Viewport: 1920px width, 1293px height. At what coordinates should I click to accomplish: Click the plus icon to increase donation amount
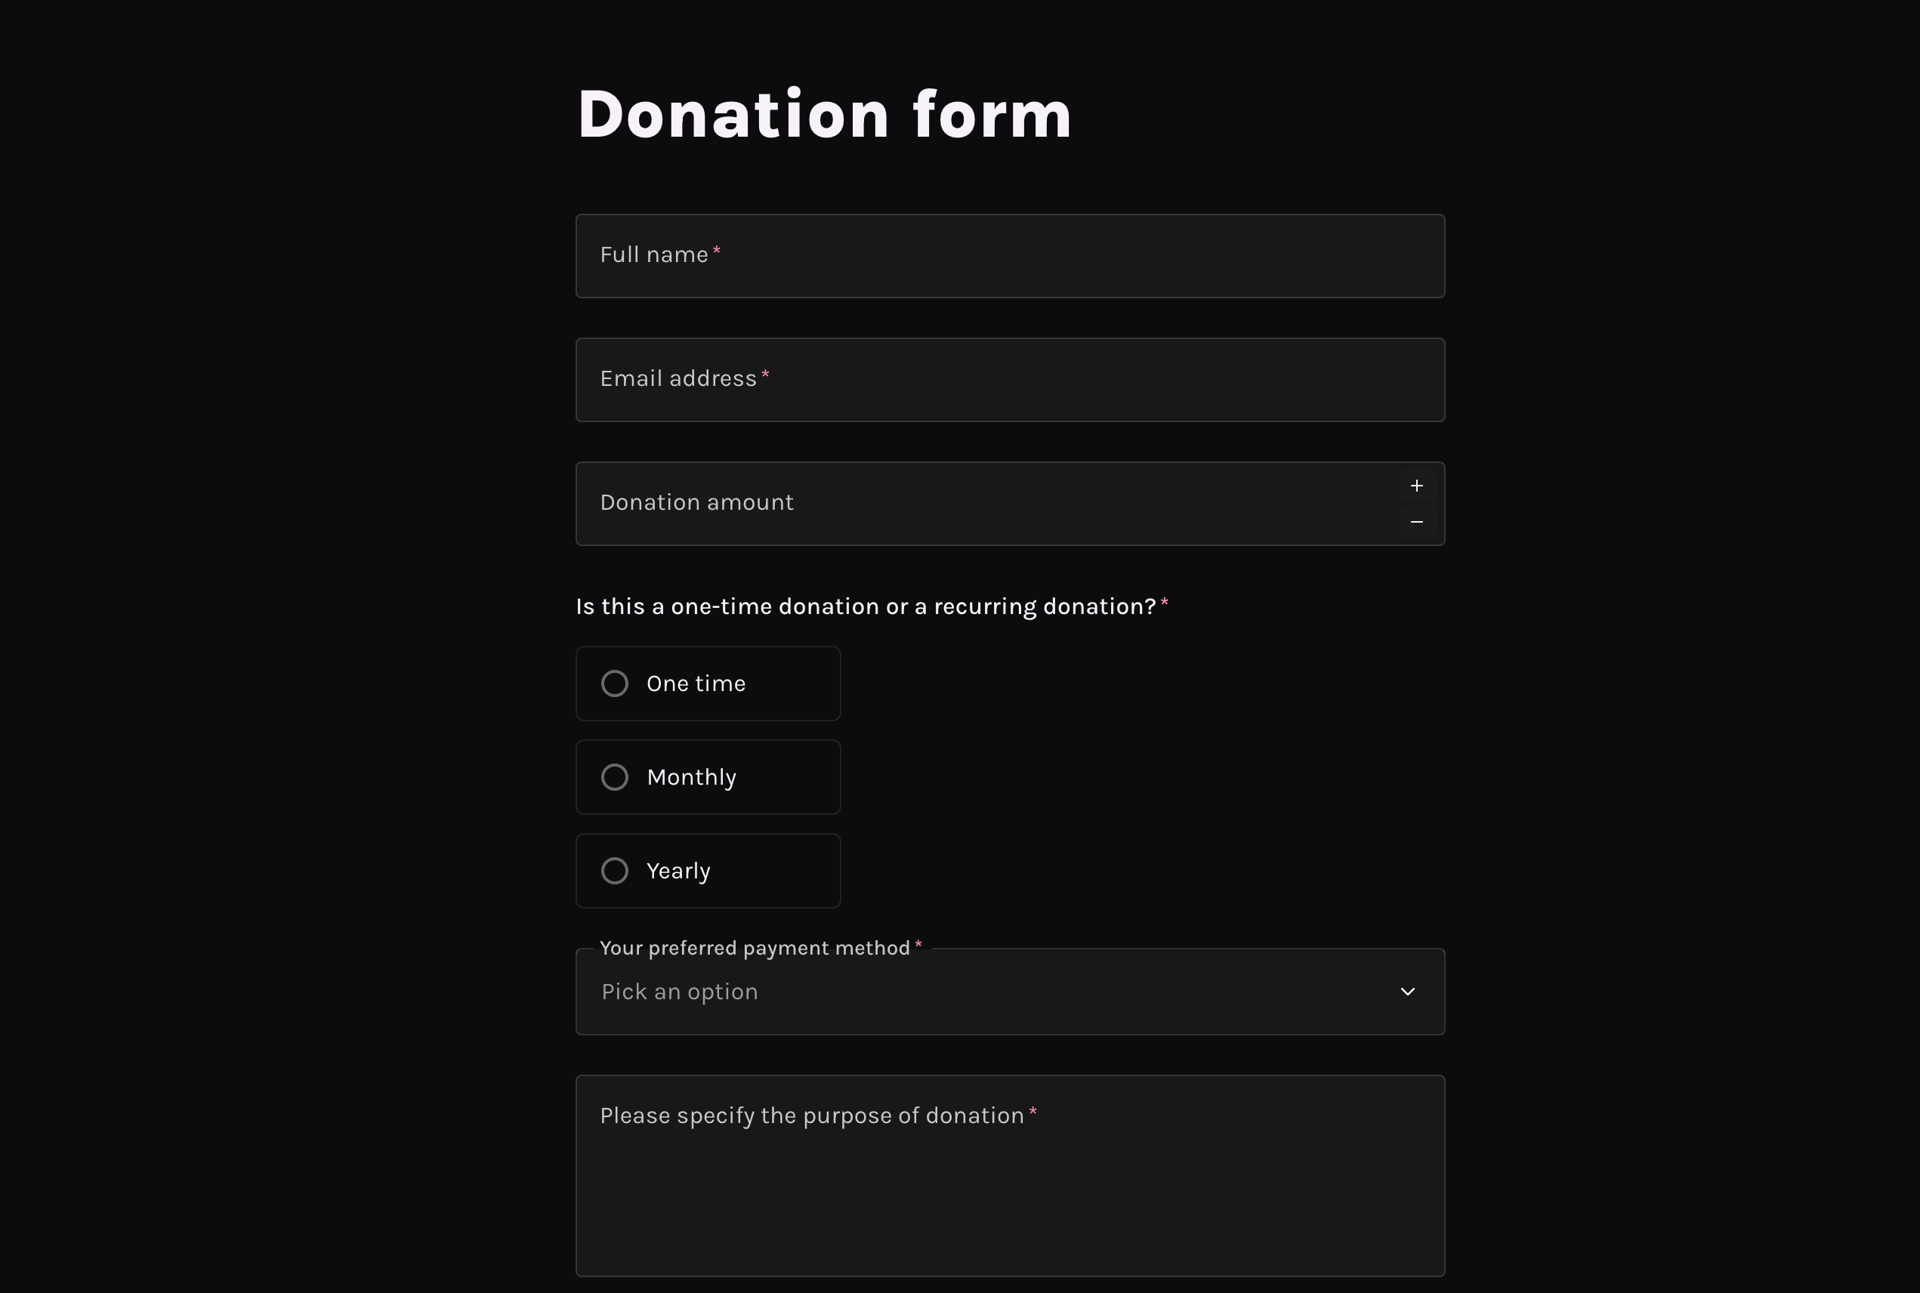(x=1416, y=486)
